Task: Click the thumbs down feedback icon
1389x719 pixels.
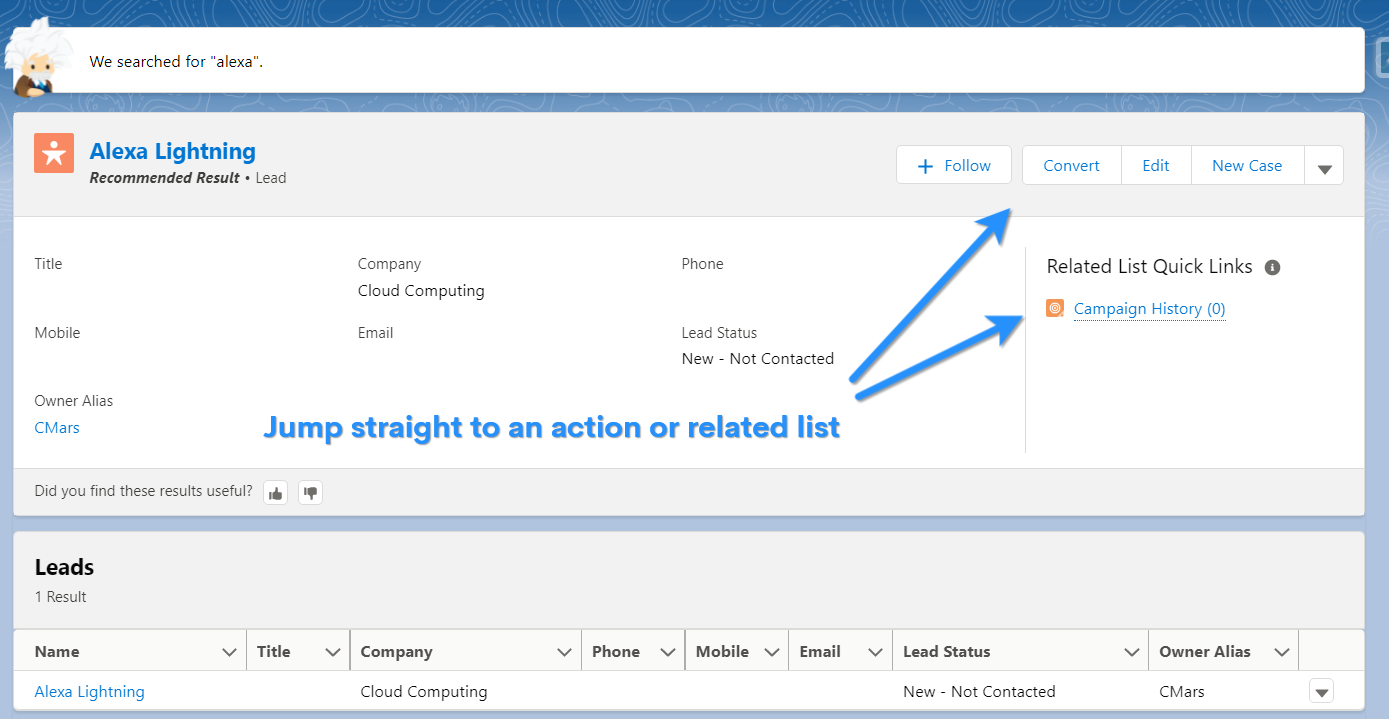Action: coord(311,492)
